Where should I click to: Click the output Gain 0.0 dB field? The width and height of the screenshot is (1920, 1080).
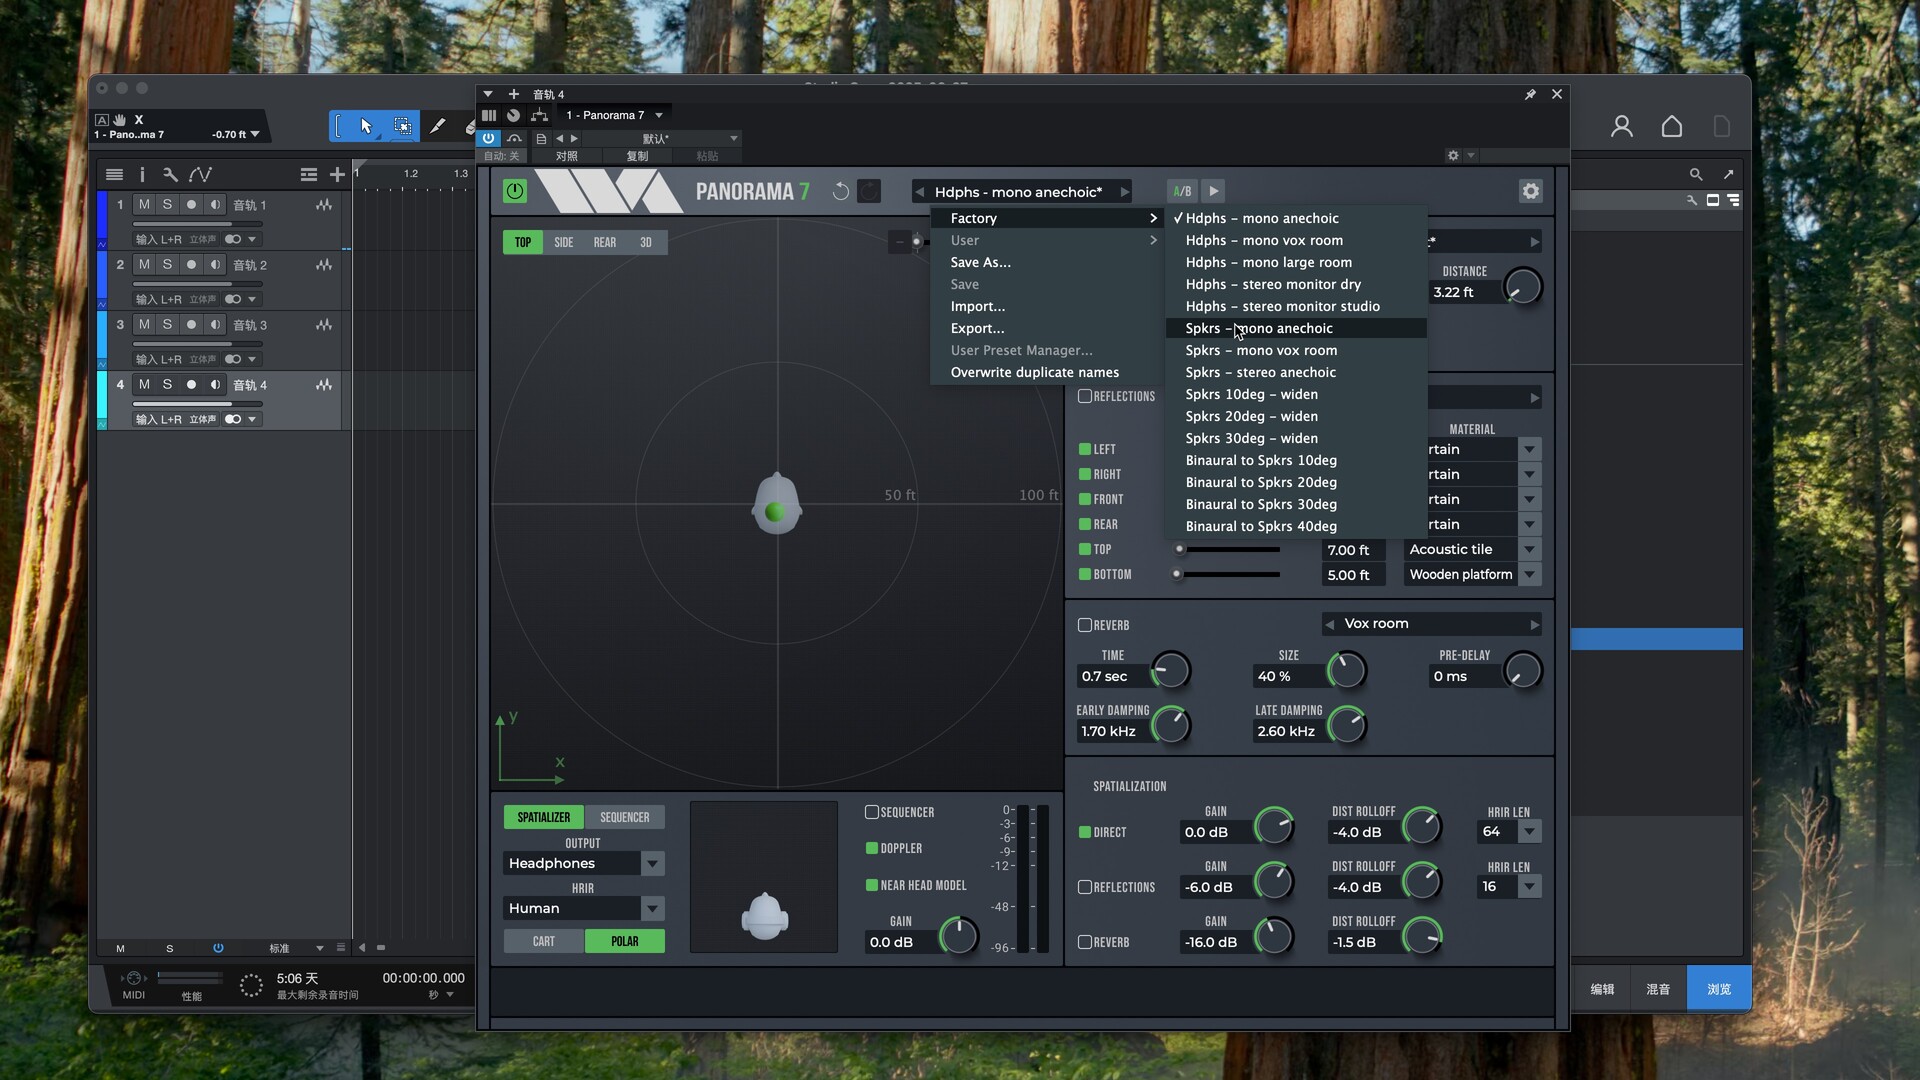tap(902, 942)
